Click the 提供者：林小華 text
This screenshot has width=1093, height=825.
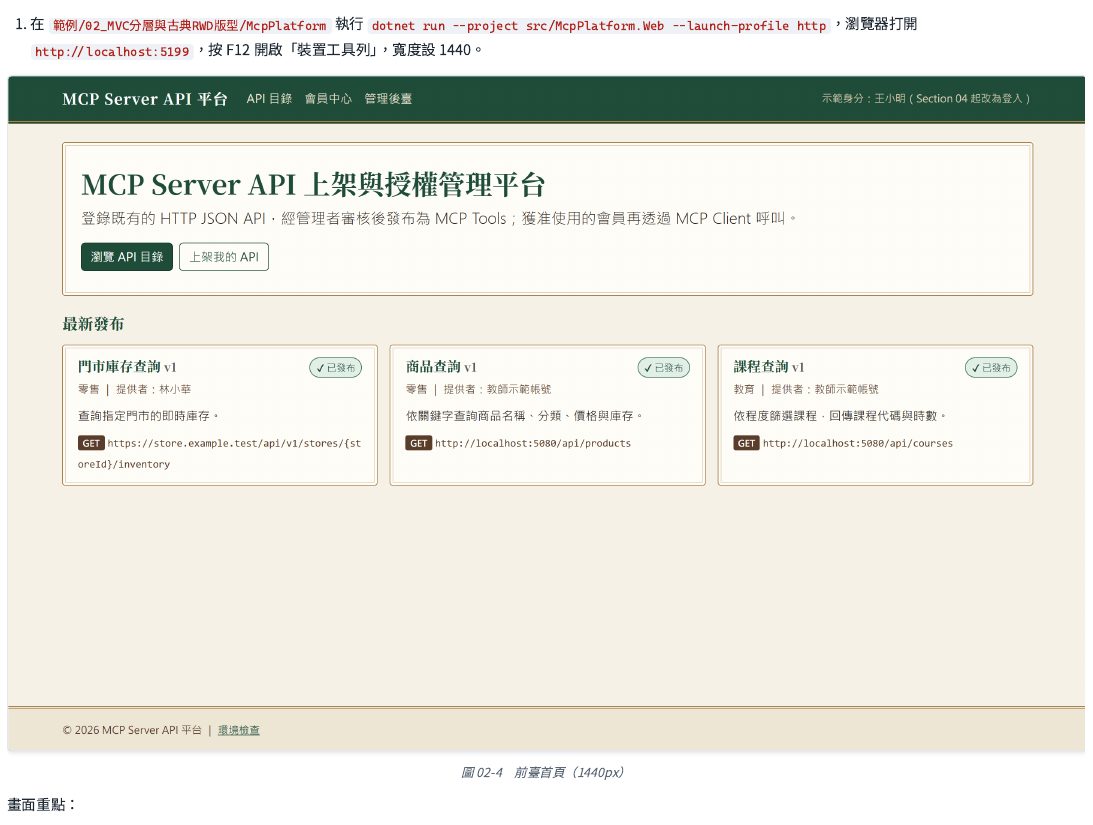point(153,390)
